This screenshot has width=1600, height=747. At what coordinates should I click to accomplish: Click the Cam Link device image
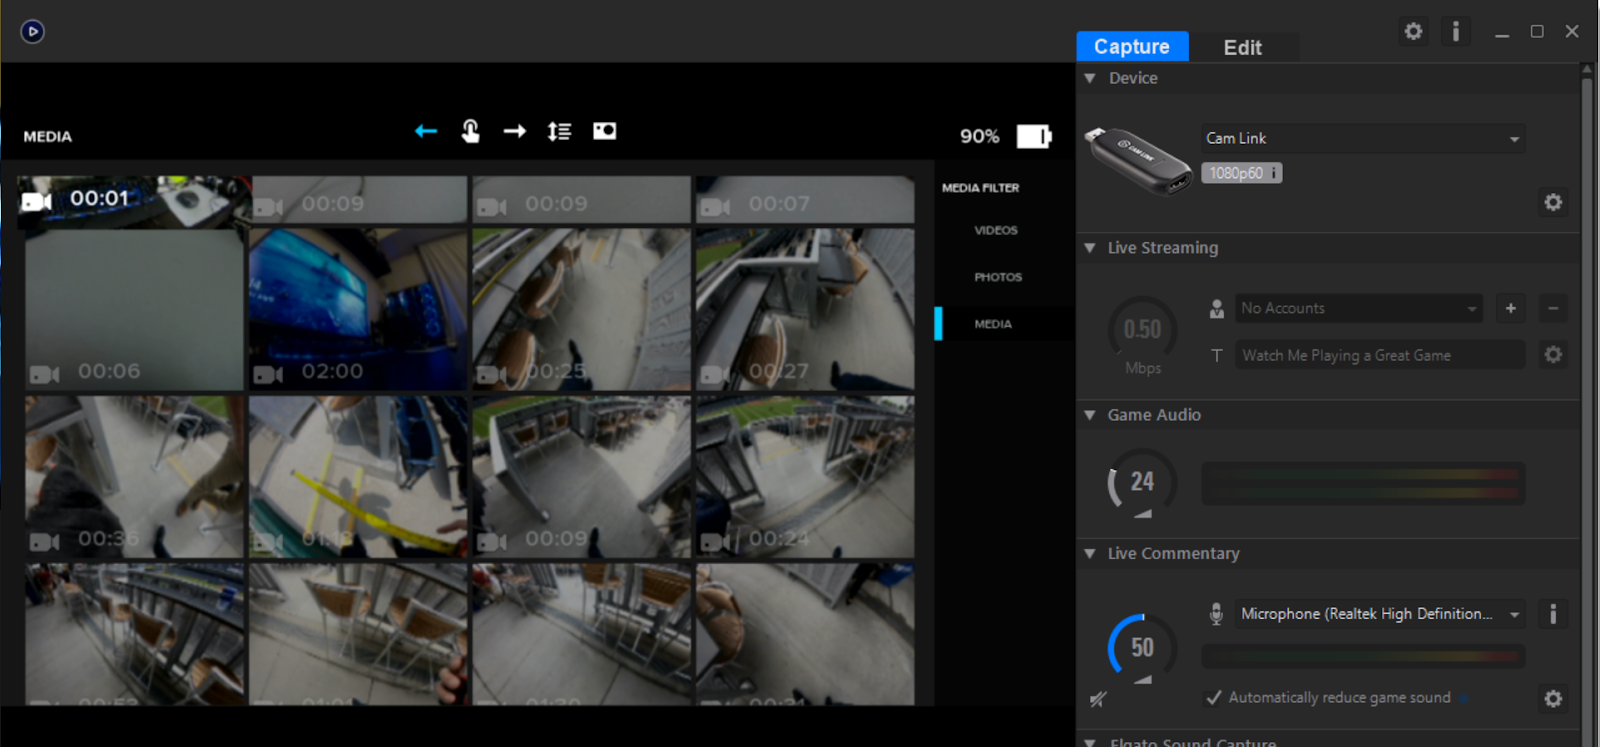(x=1139, y=162)
